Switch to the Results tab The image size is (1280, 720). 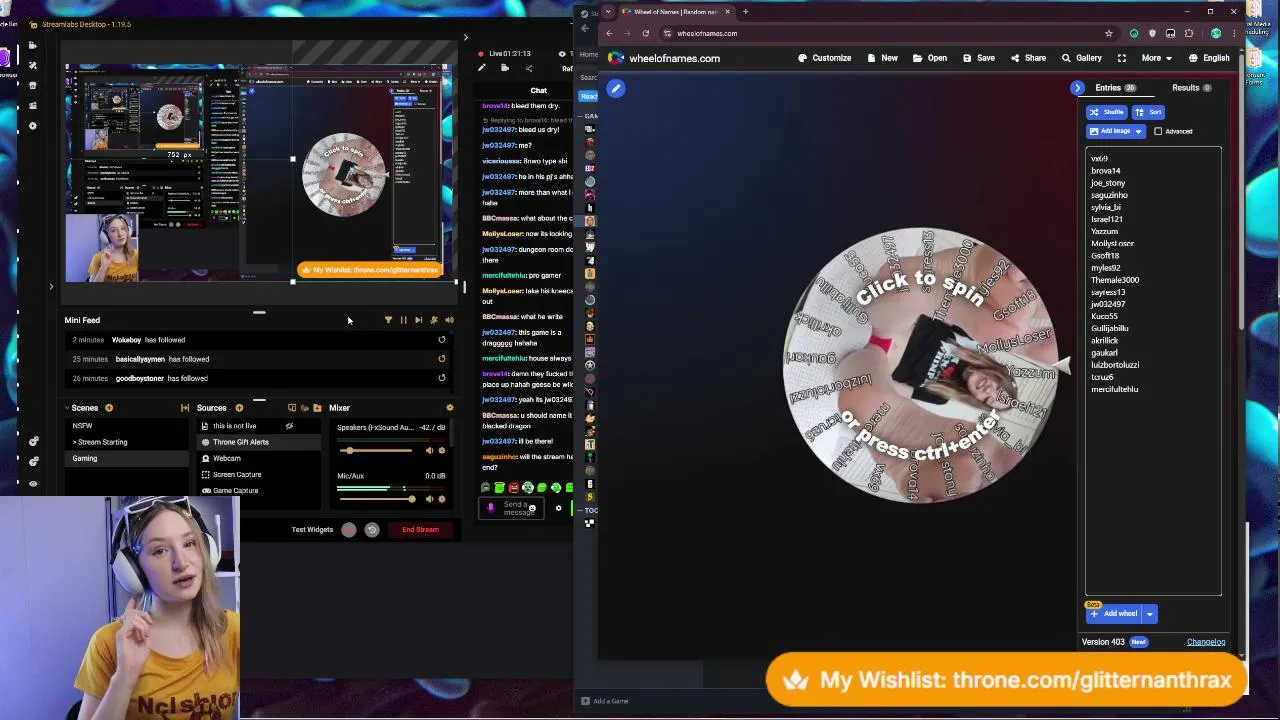(1191, 88)
